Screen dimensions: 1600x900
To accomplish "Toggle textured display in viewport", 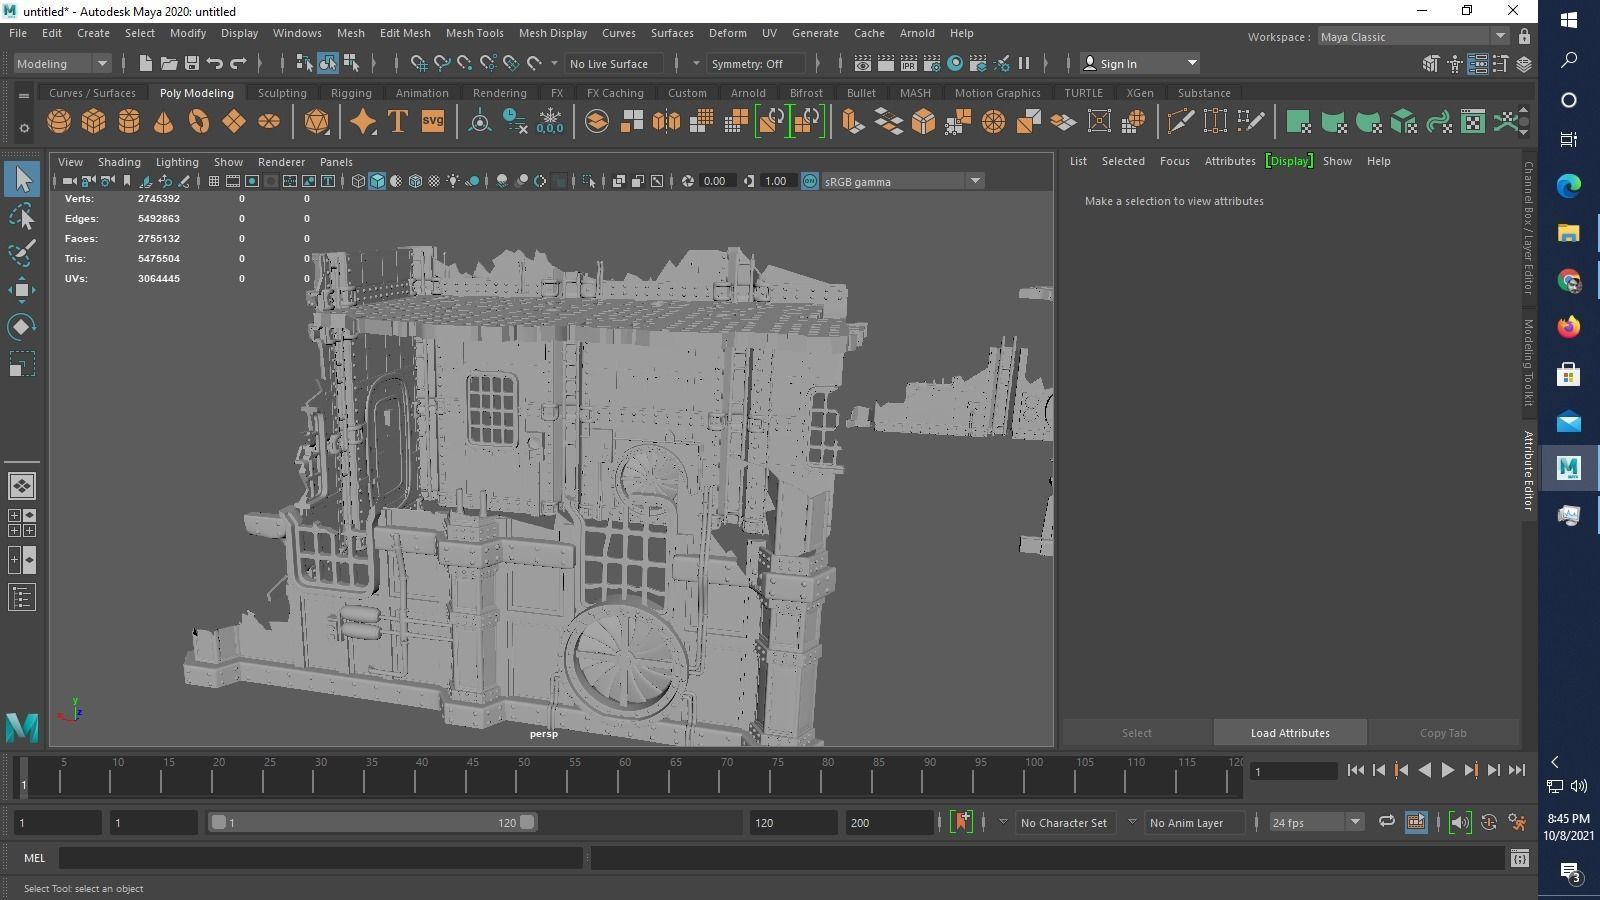I will tap(434, 181).
